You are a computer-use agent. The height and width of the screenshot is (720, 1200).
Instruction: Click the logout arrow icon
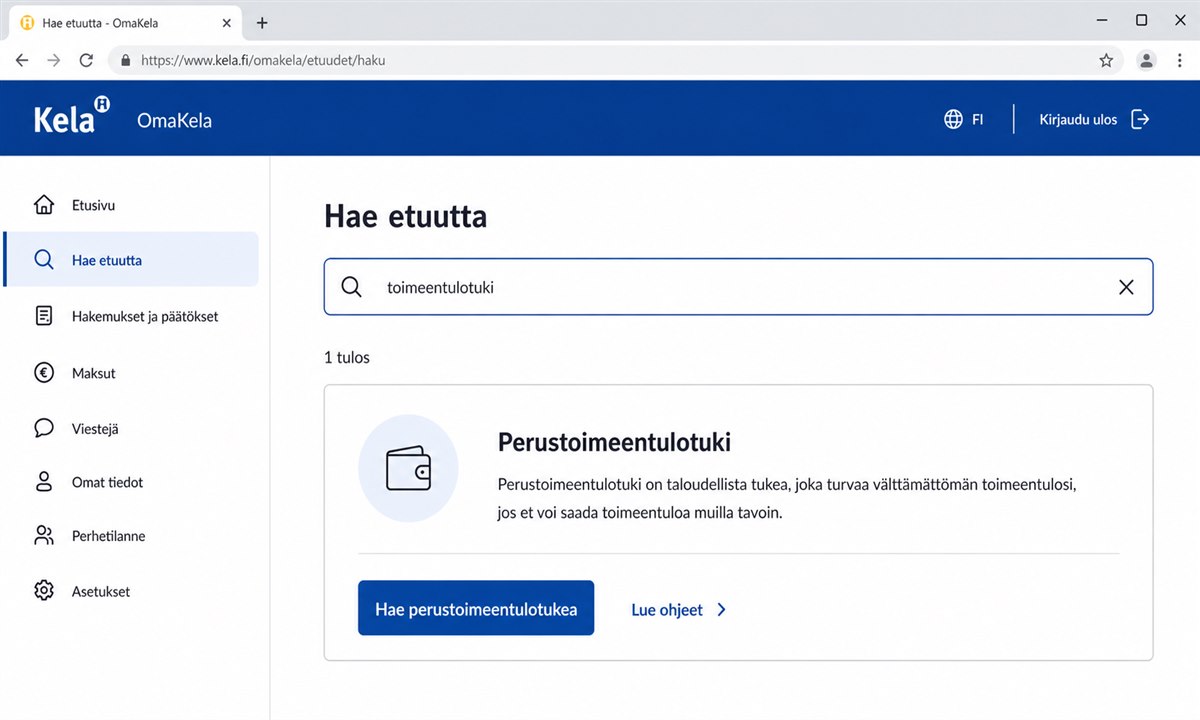tap(1140, 119)
